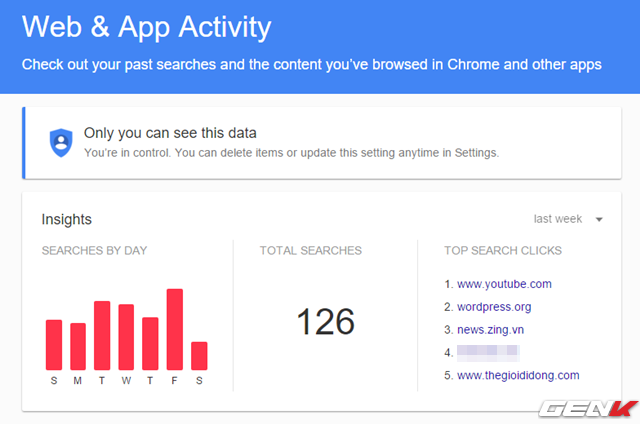
Task: Click the Sunday searches bar
Action: click(54, 345)
